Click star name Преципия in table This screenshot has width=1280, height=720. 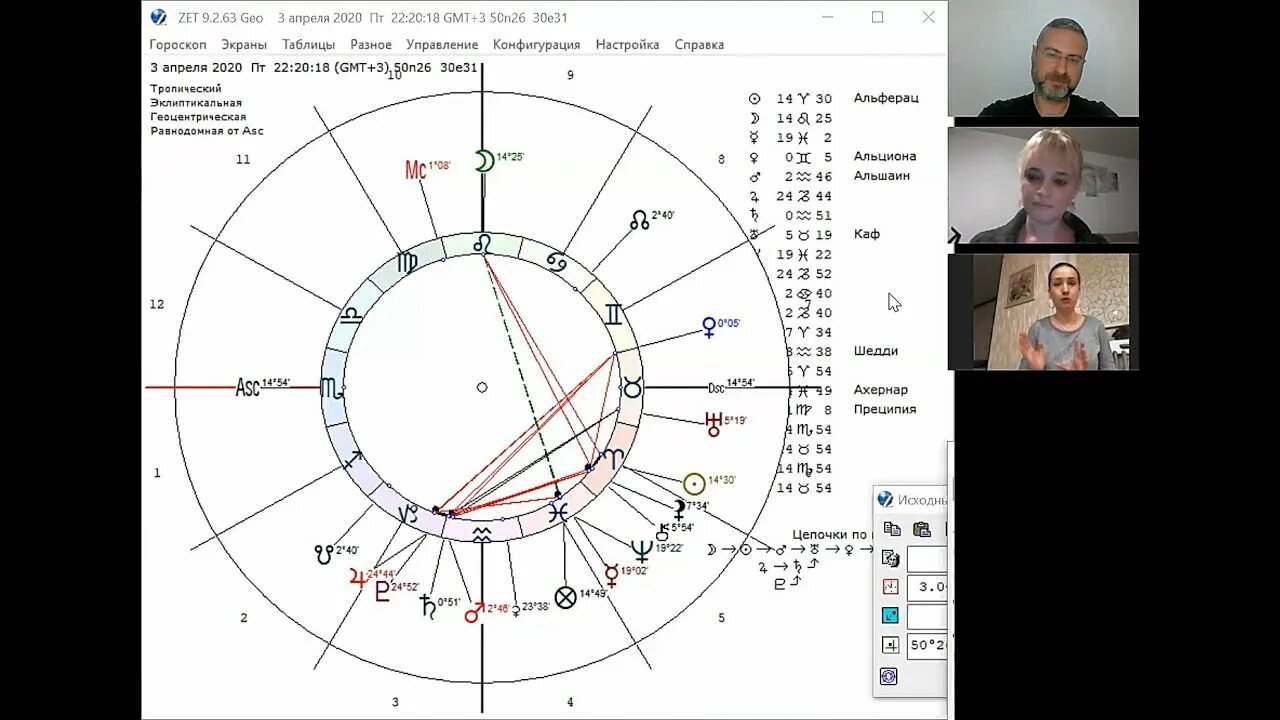point(885,409)
